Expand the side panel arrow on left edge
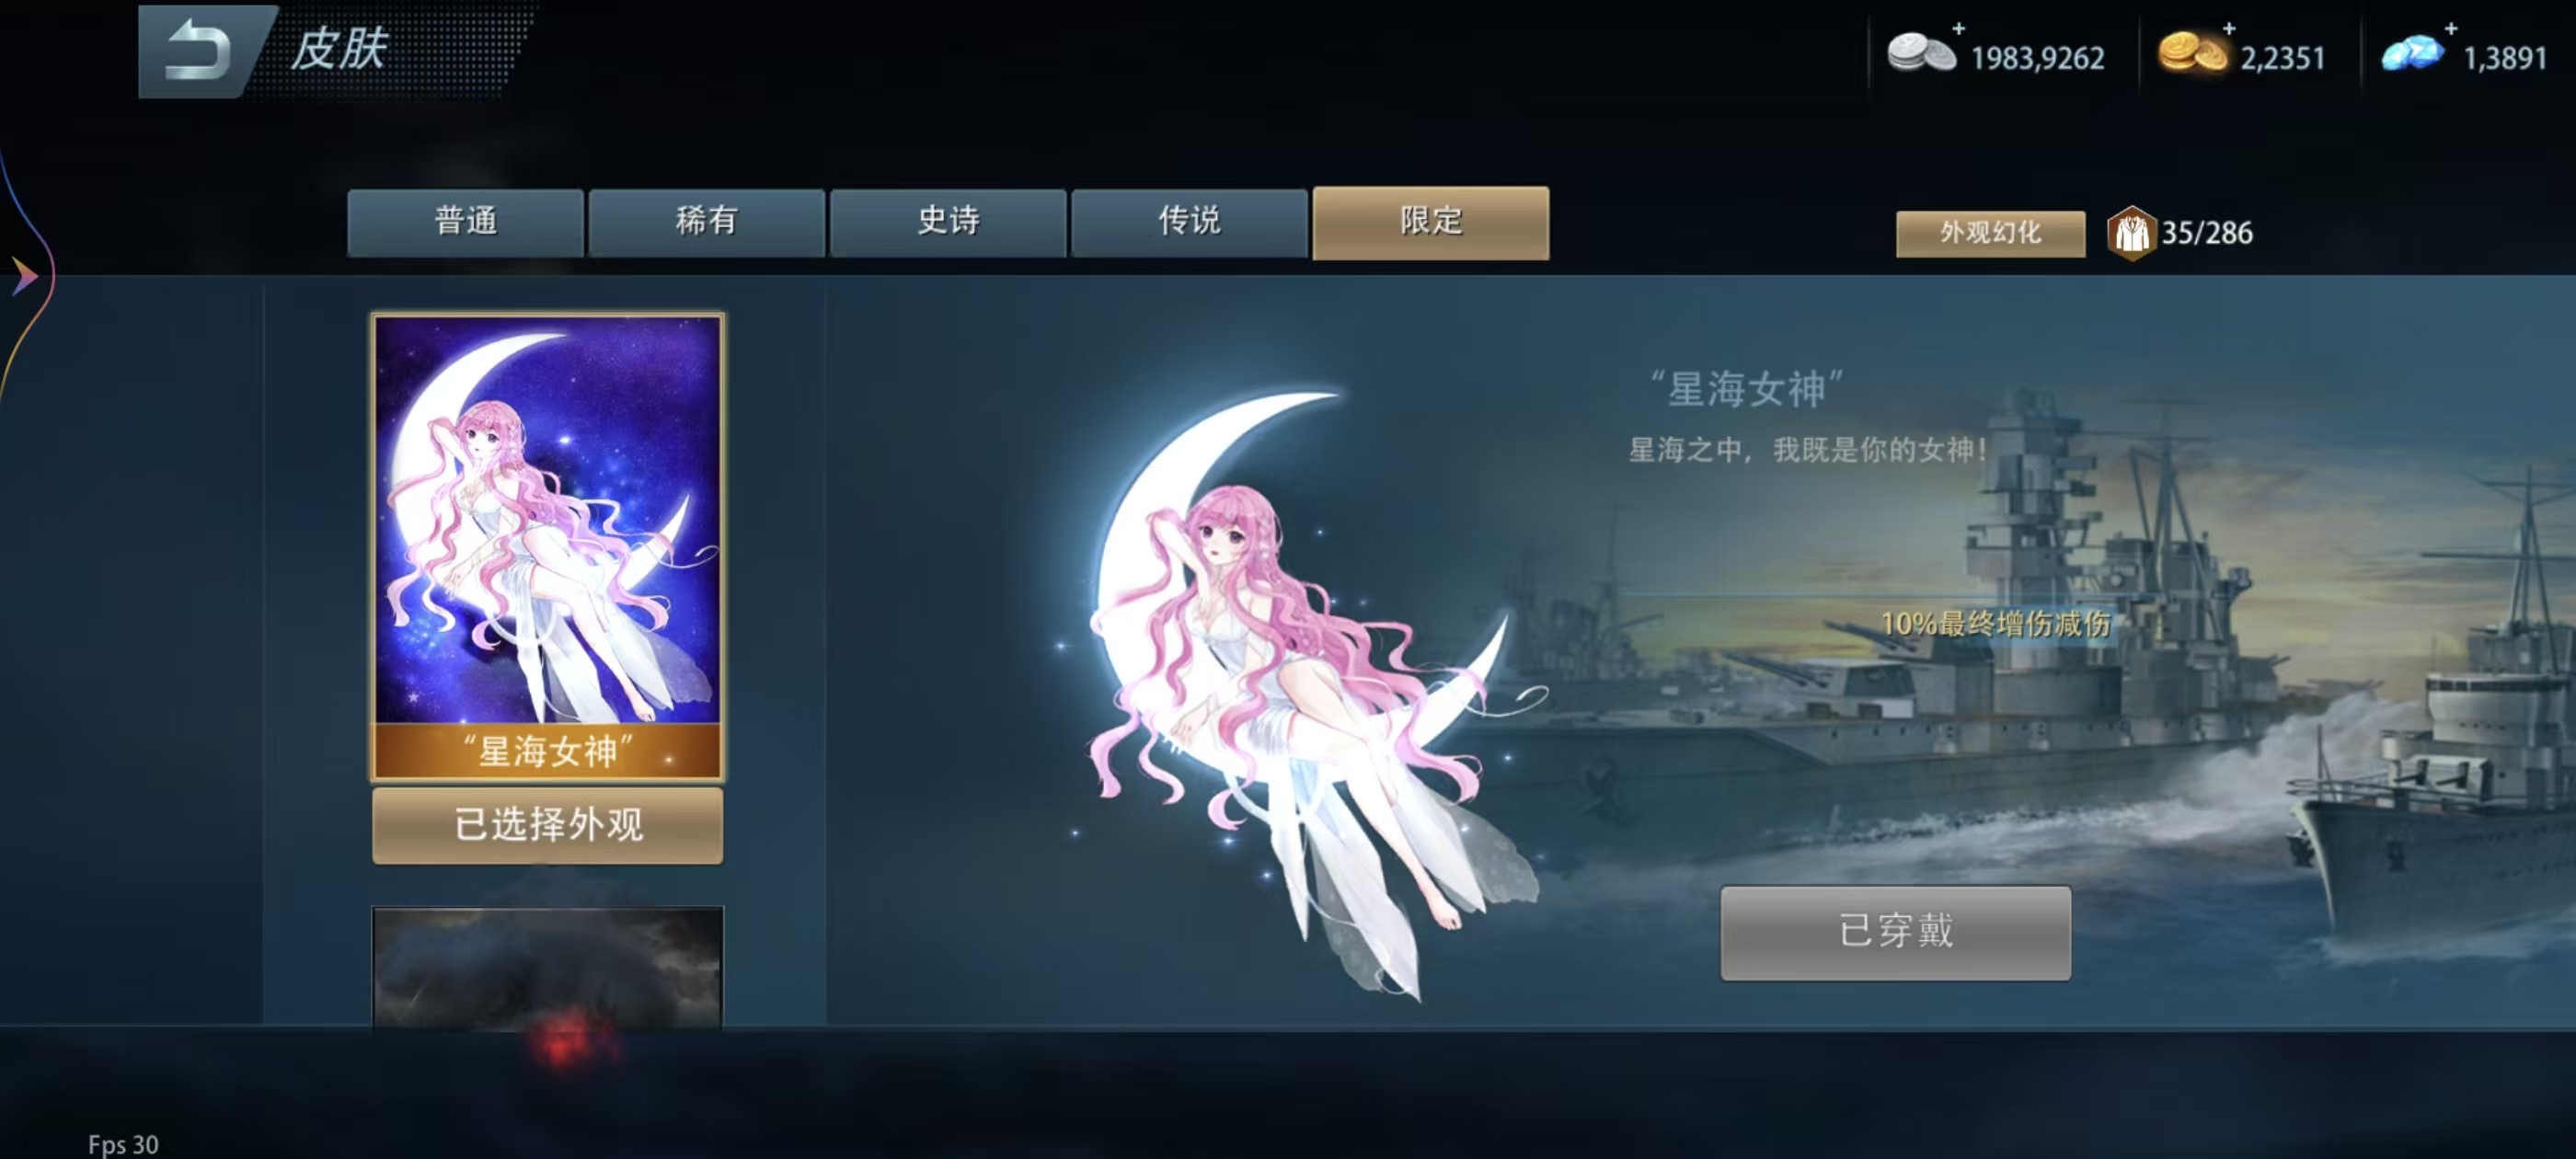Image resolution: width=2576 pixels, height=1159 pixels. coord(24,276)
